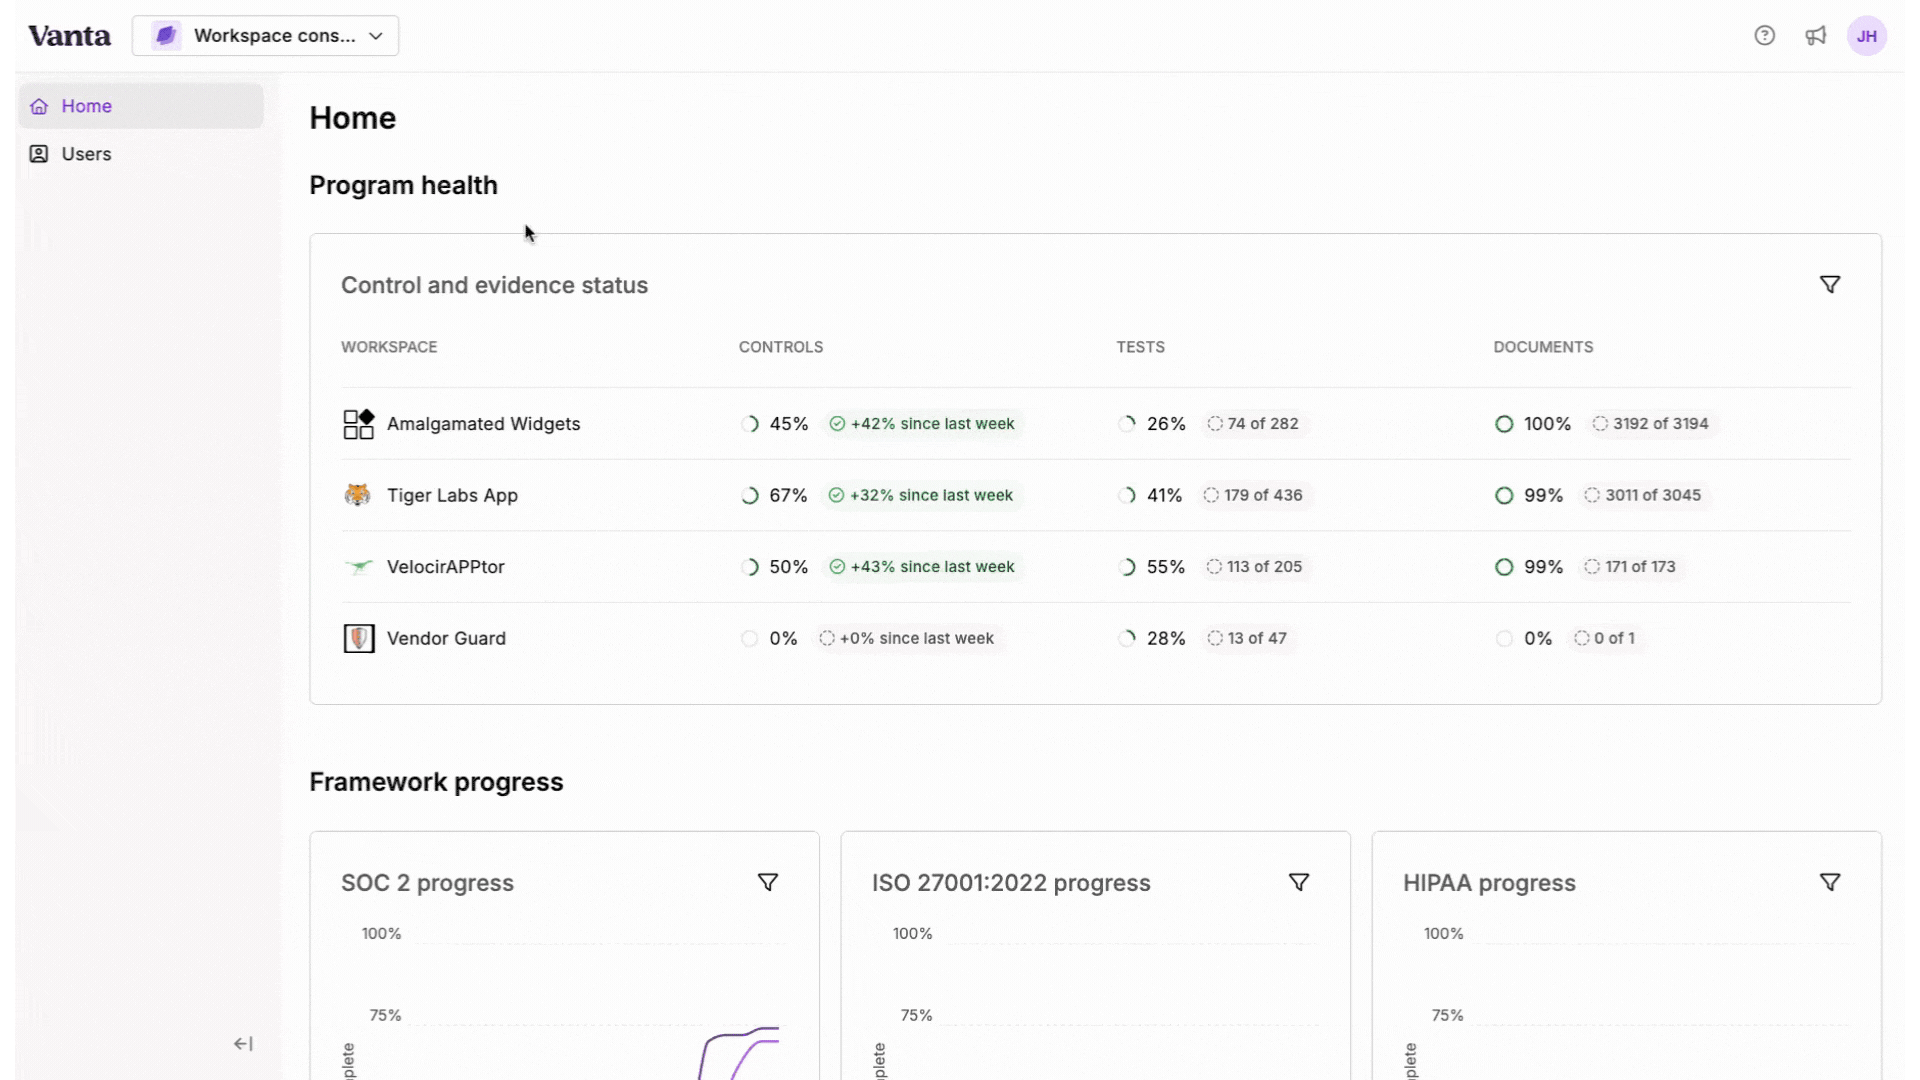1920x1080 pixels.
Task: Filter the SOC 2 progress chart
Action: 768,883
